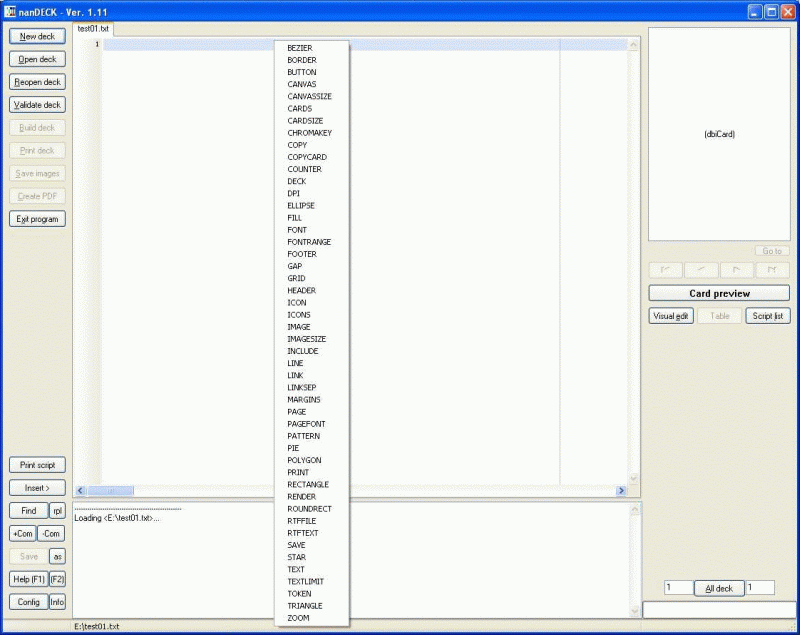Click the New deck button
The width and height of the screenshot is (800, 635).
point(37,36)
